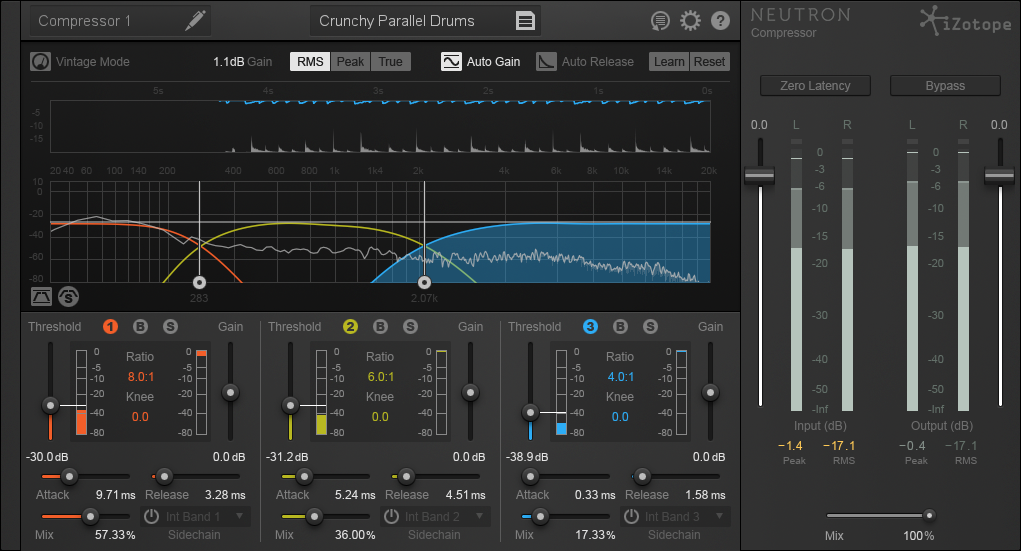Enable Auto Release

tap(546, 62)
